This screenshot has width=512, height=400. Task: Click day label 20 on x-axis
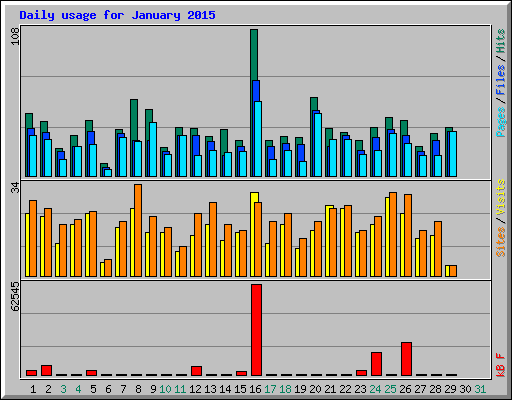coord(315,389)
